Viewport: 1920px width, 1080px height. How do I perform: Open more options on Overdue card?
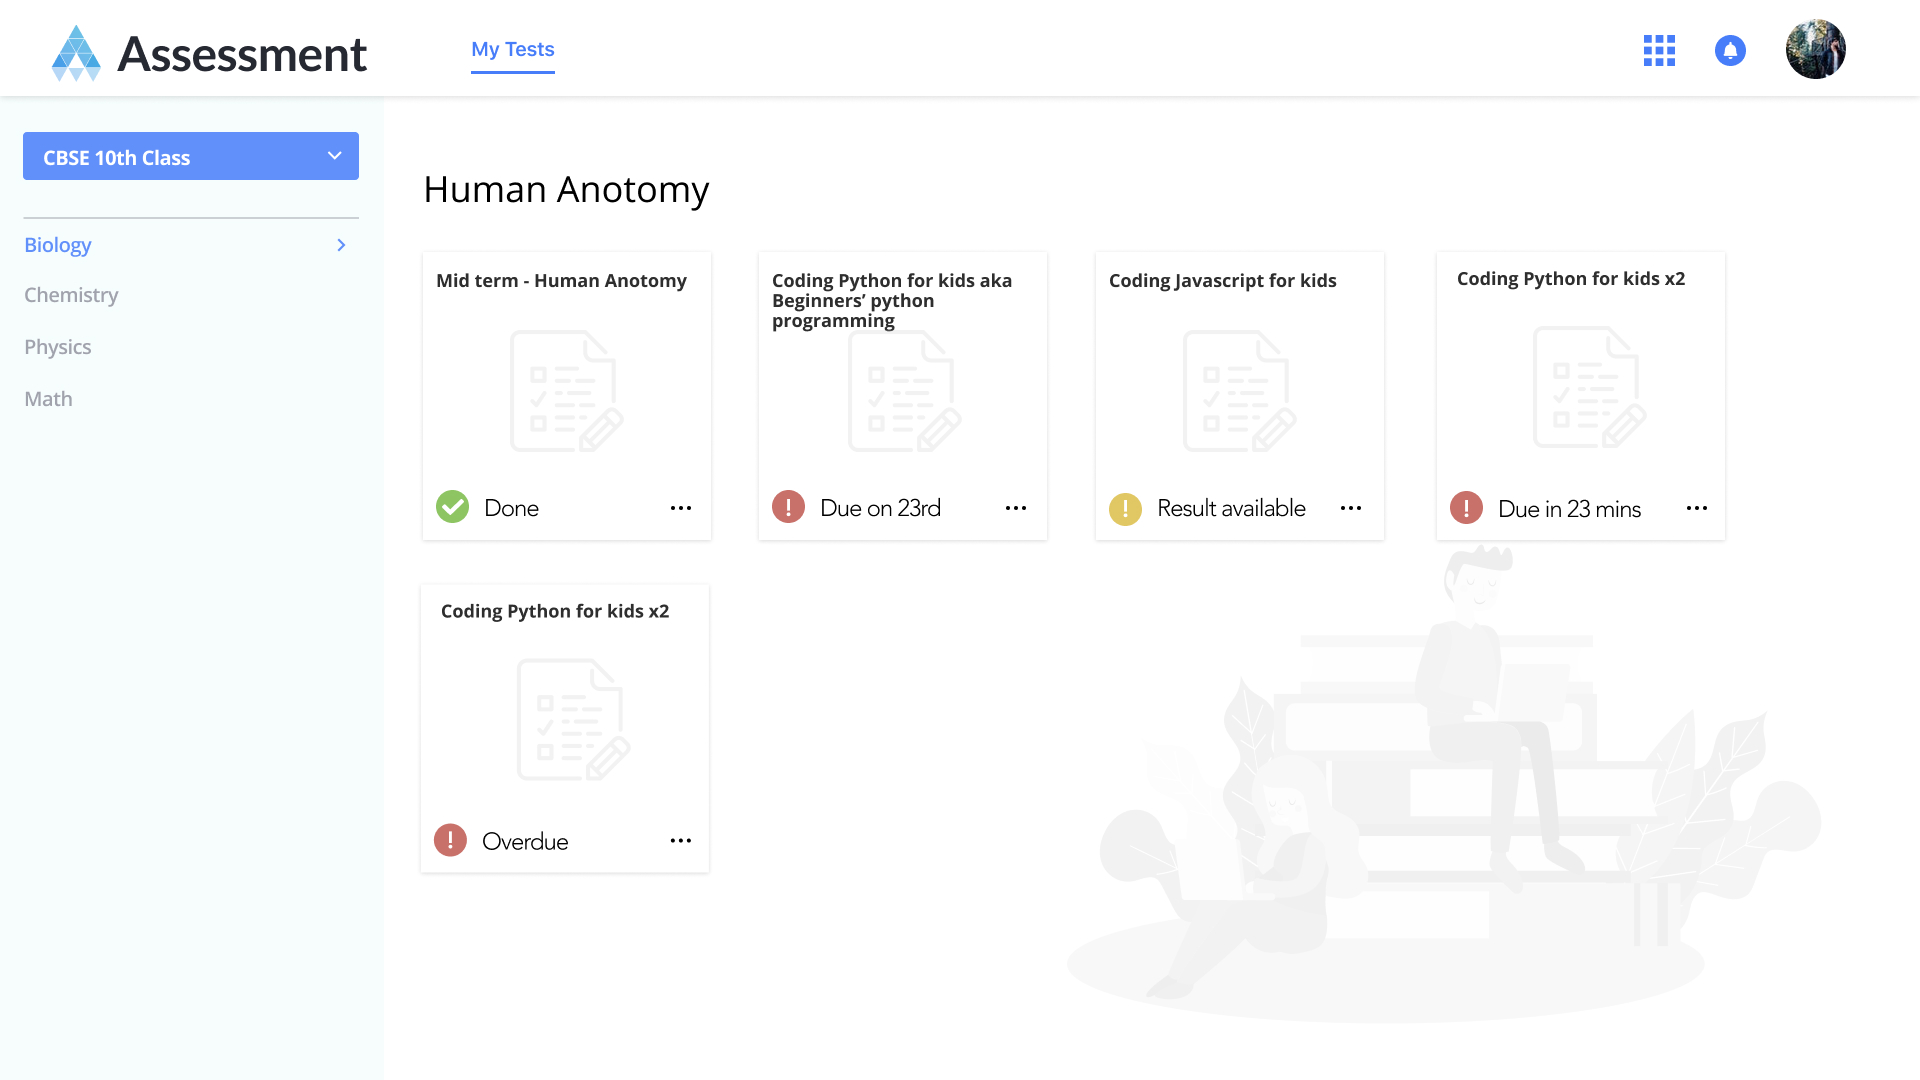coord(681,840)
